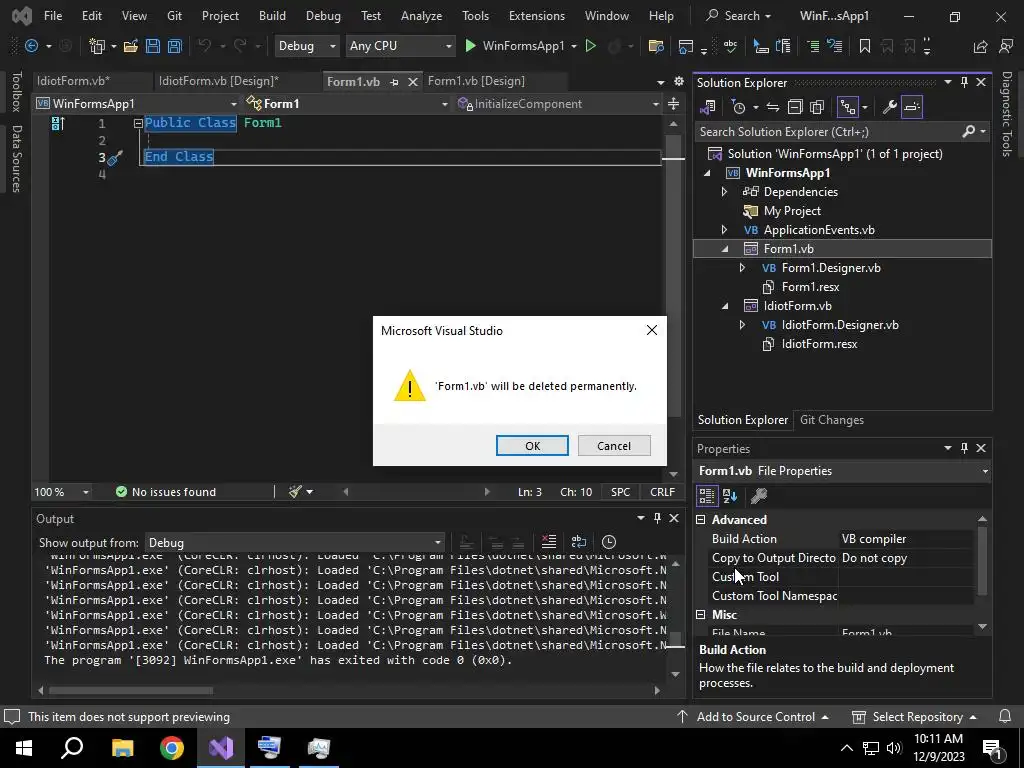Click Solution Explorer's Sync with Active Document icon
The width and height of the screenshot is (1024, 768).
(773, 107)
